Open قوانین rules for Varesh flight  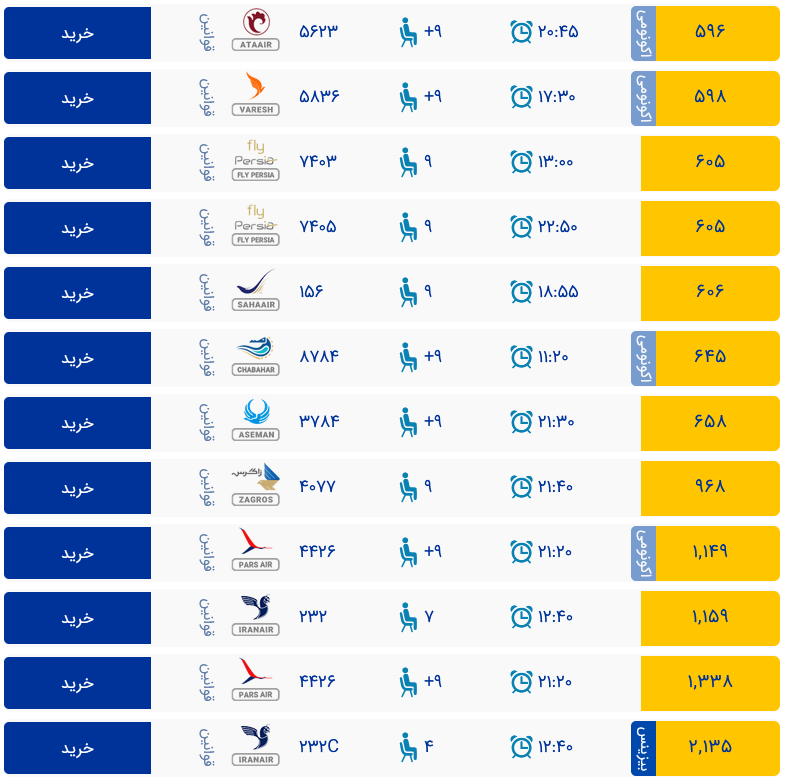click(208, 97)
